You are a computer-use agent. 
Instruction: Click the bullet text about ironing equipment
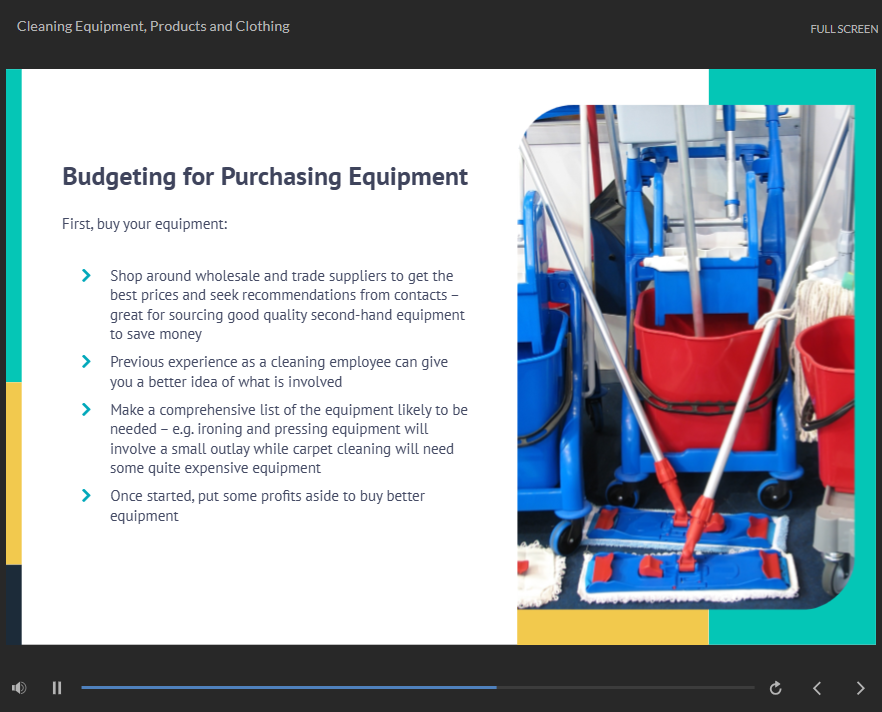point(288,439)
